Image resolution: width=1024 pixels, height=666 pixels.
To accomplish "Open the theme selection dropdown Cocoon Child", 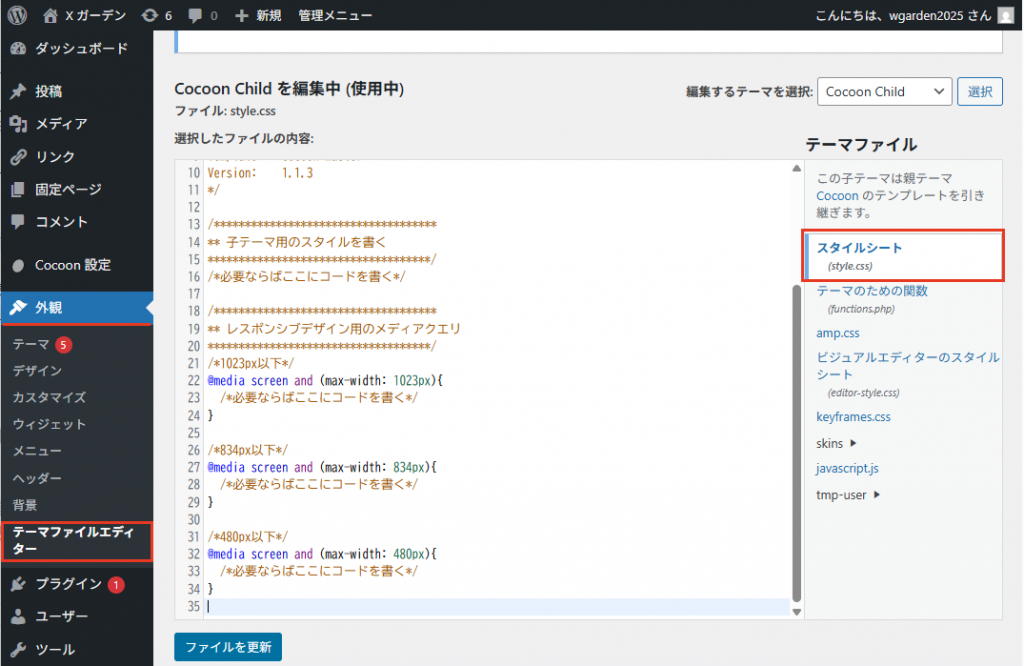I will 884,91.
